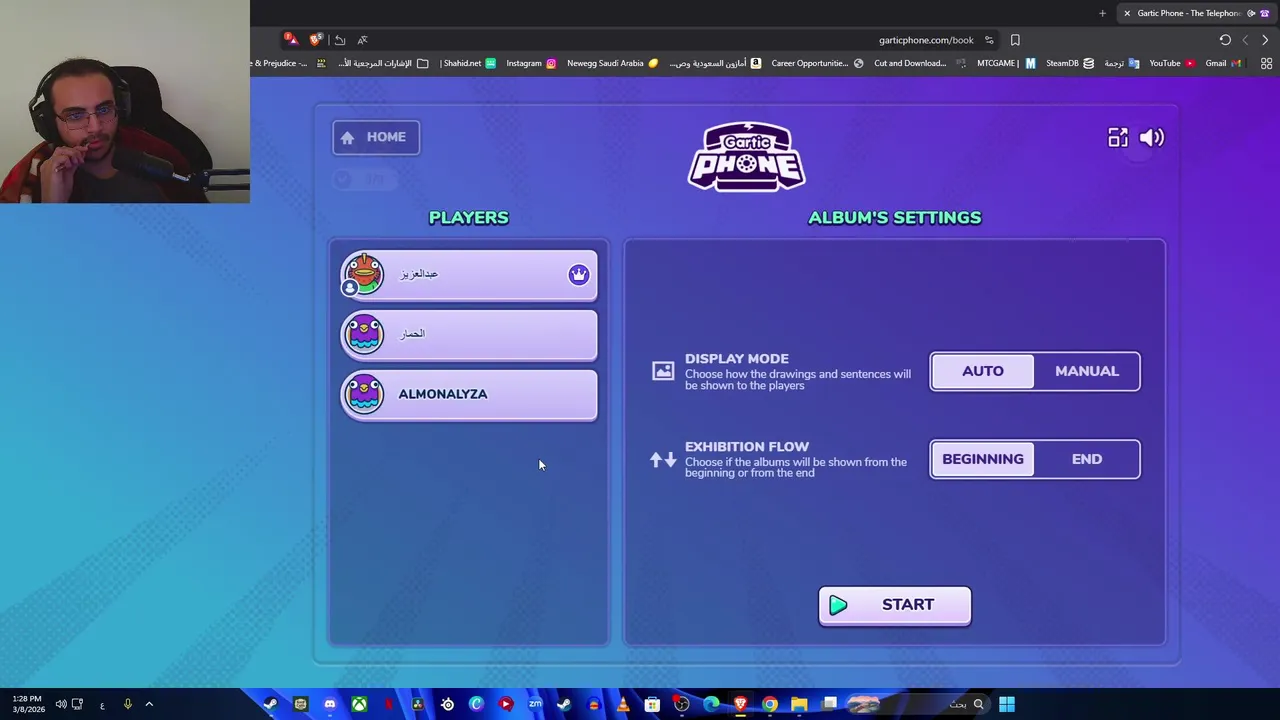Select player row عبدالعزيز

[469, 275]
